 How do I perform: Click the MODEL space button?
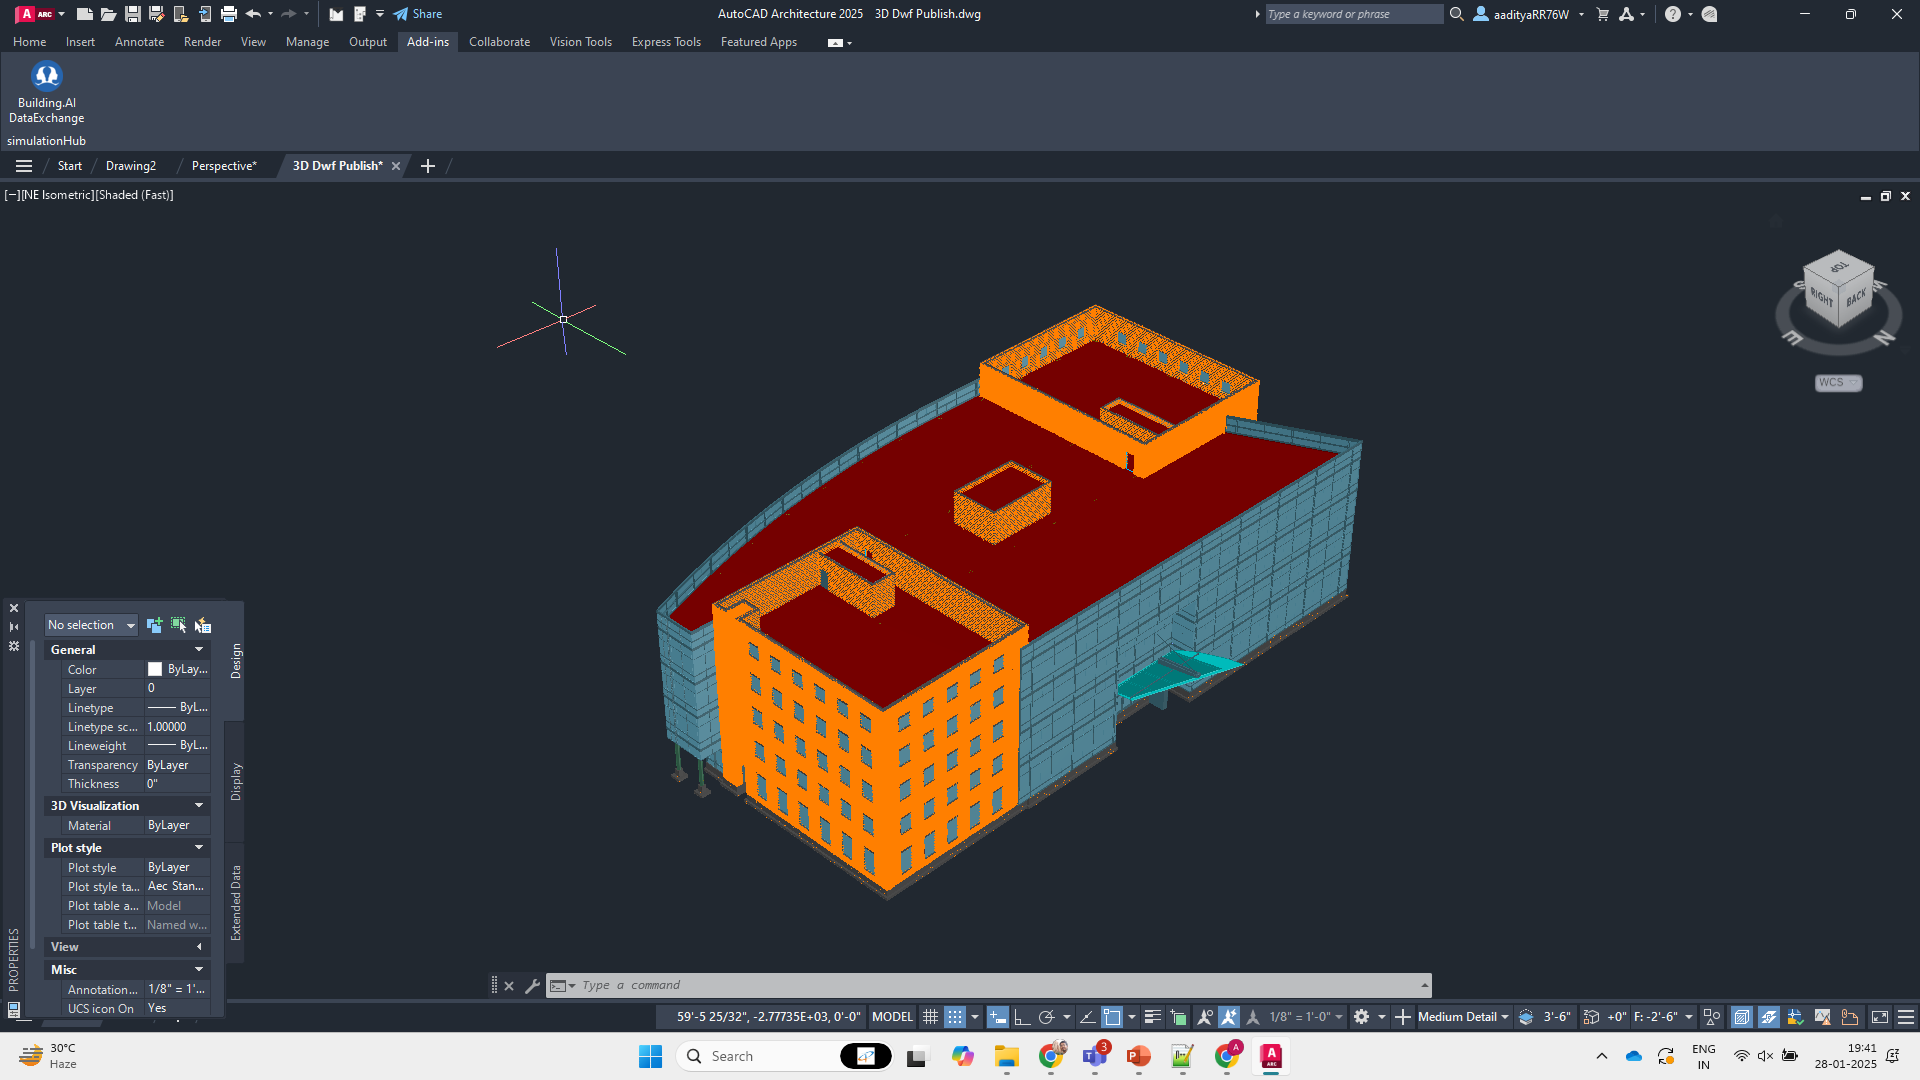892,1017
